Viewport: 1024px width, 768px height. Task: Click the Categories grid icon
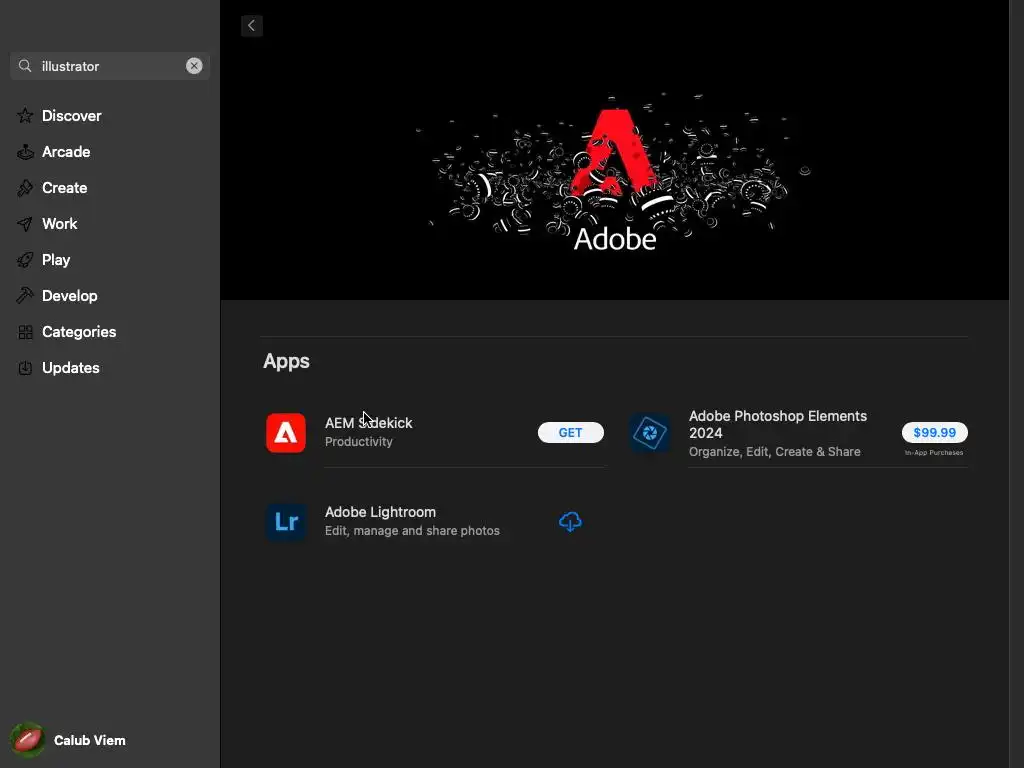(25, 332)
